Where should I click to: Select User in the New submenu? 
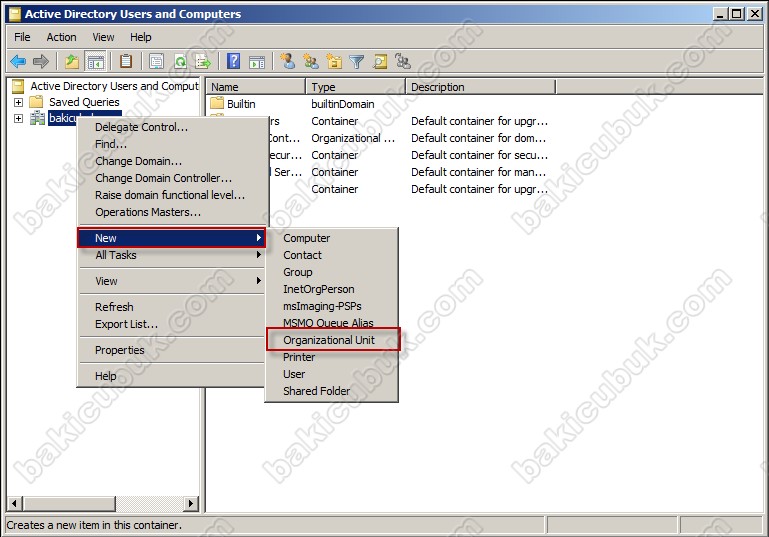coord(332,374)
